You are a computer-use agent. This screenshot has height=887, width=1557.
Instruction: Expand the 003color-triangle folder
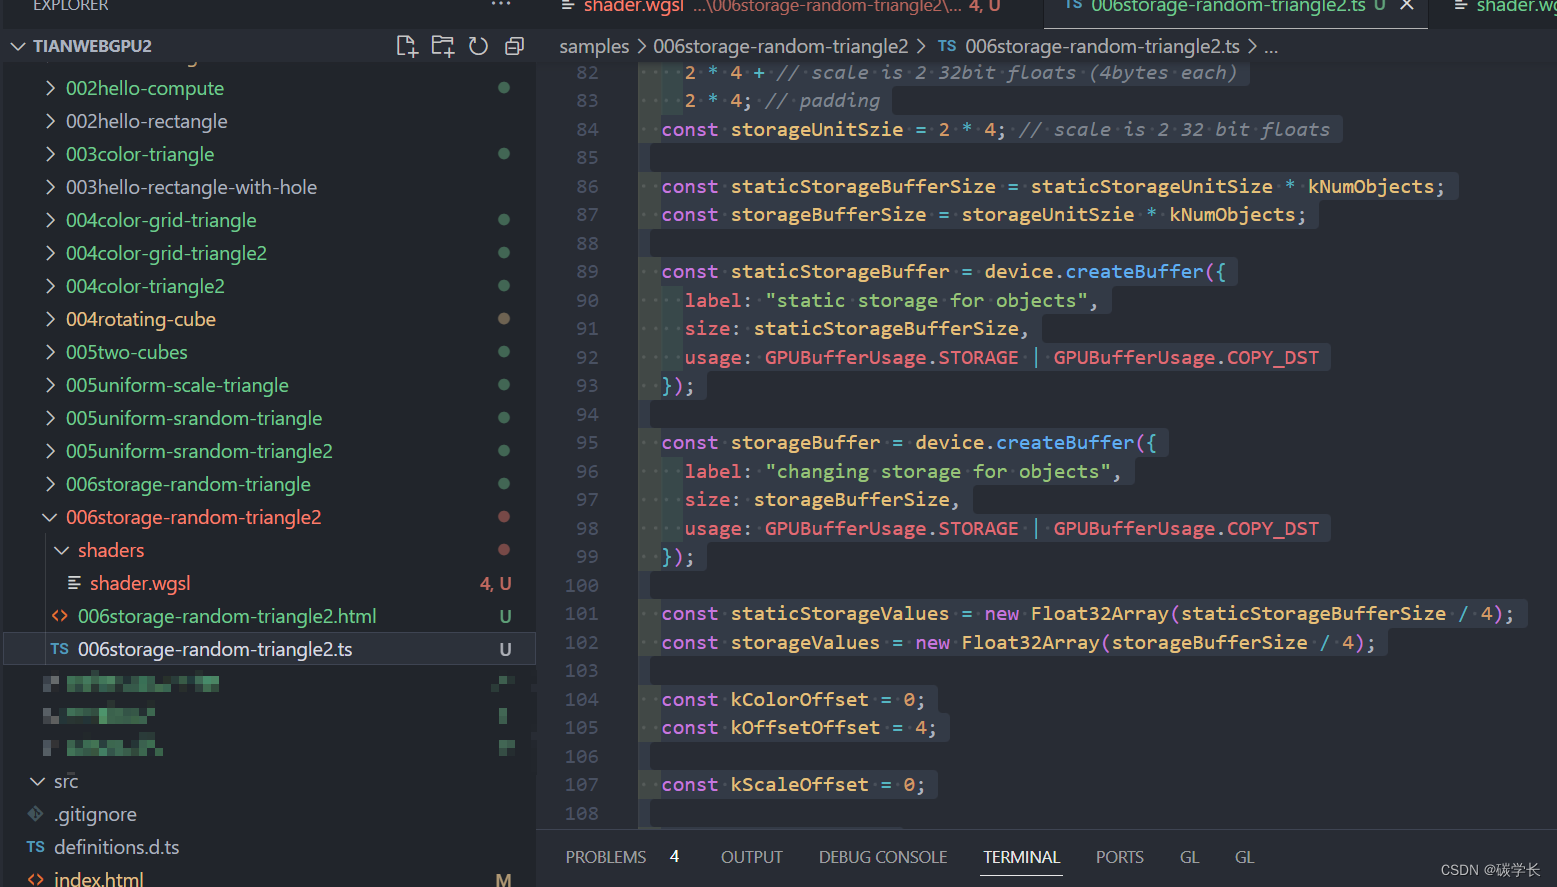pos(50,154)
